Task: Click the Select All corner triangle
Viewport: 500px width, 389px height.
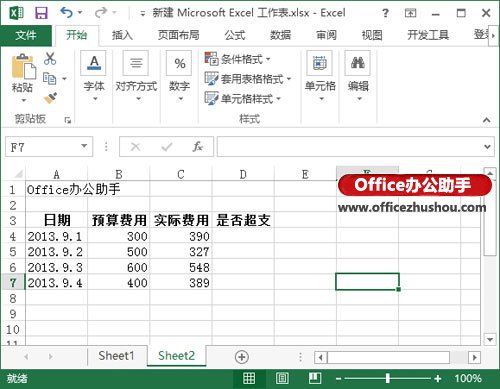Action: tap(18, 174)
